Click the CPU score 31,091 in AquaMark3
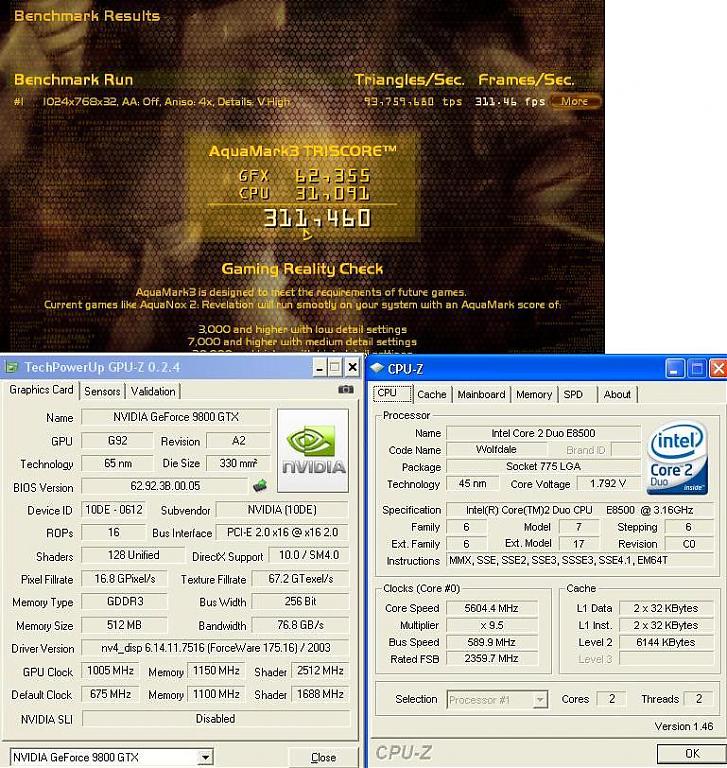727x768 pixels. point(333,193)
